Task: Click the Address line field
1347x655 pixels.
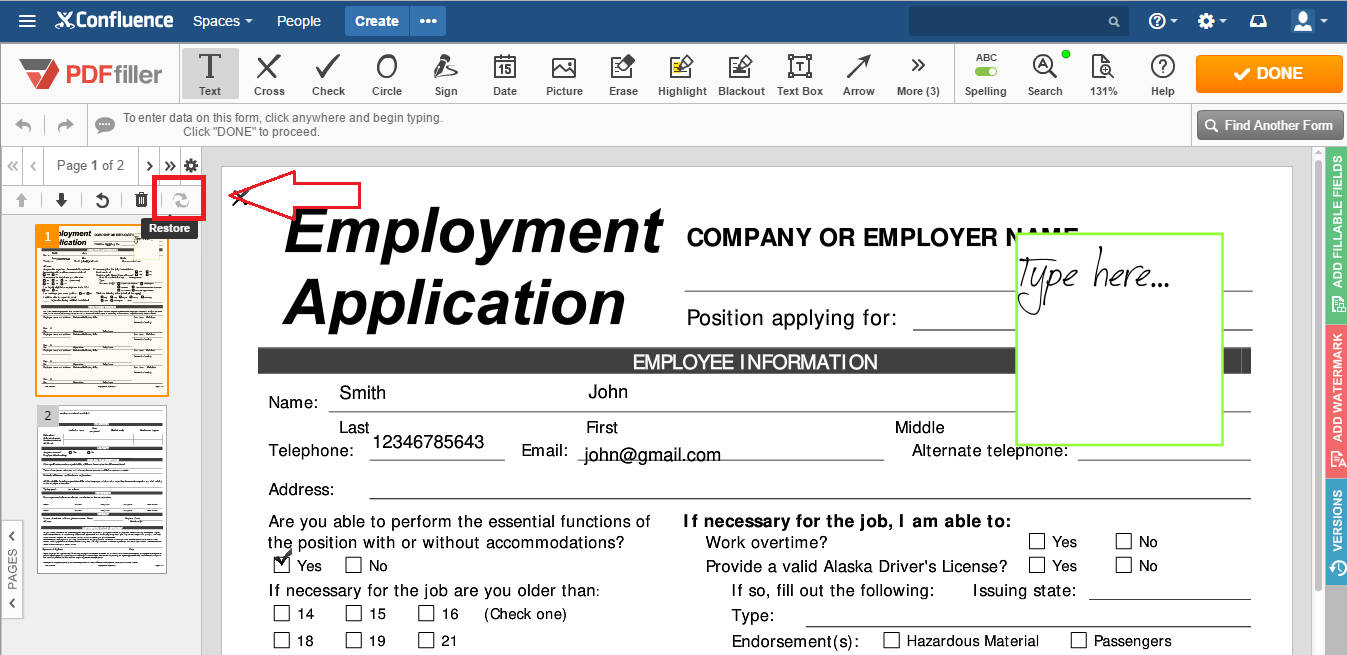Action: pyautogui.click(x=810, y=487)
